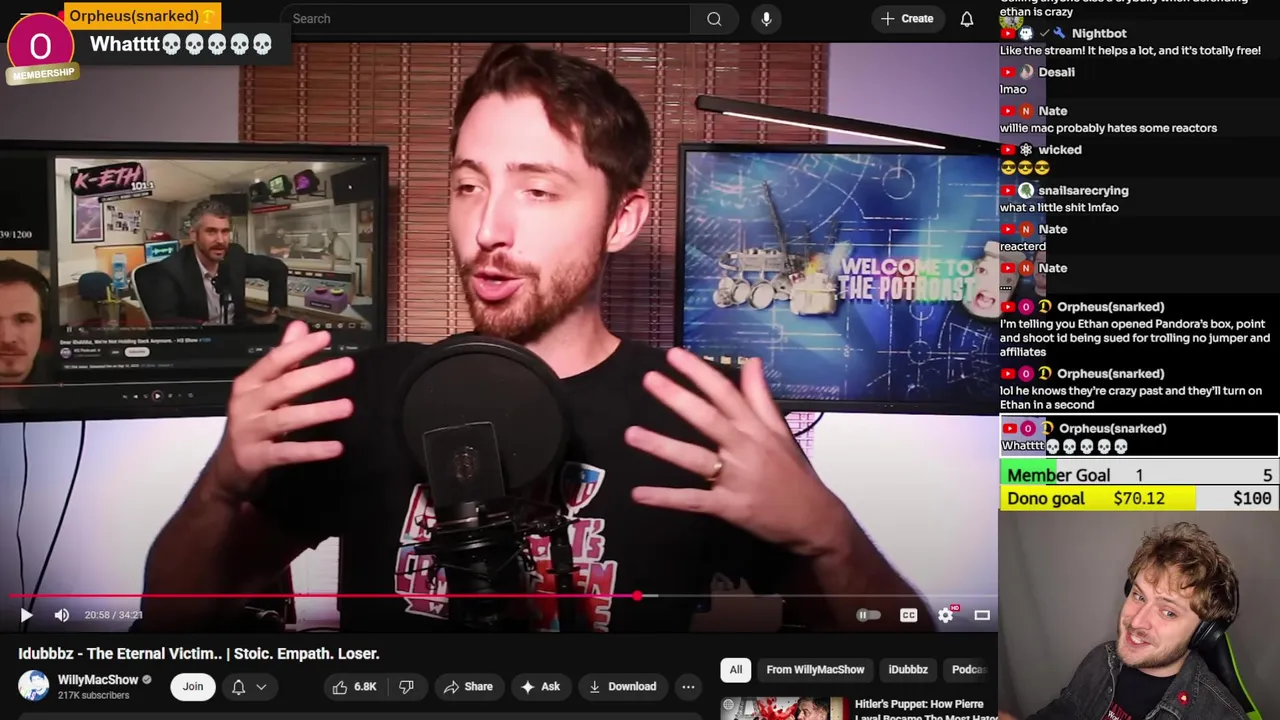The image size is (1280, 720).
Task: Click the video timestamp 20:58 / 34:21
Action: coord(113,615)
